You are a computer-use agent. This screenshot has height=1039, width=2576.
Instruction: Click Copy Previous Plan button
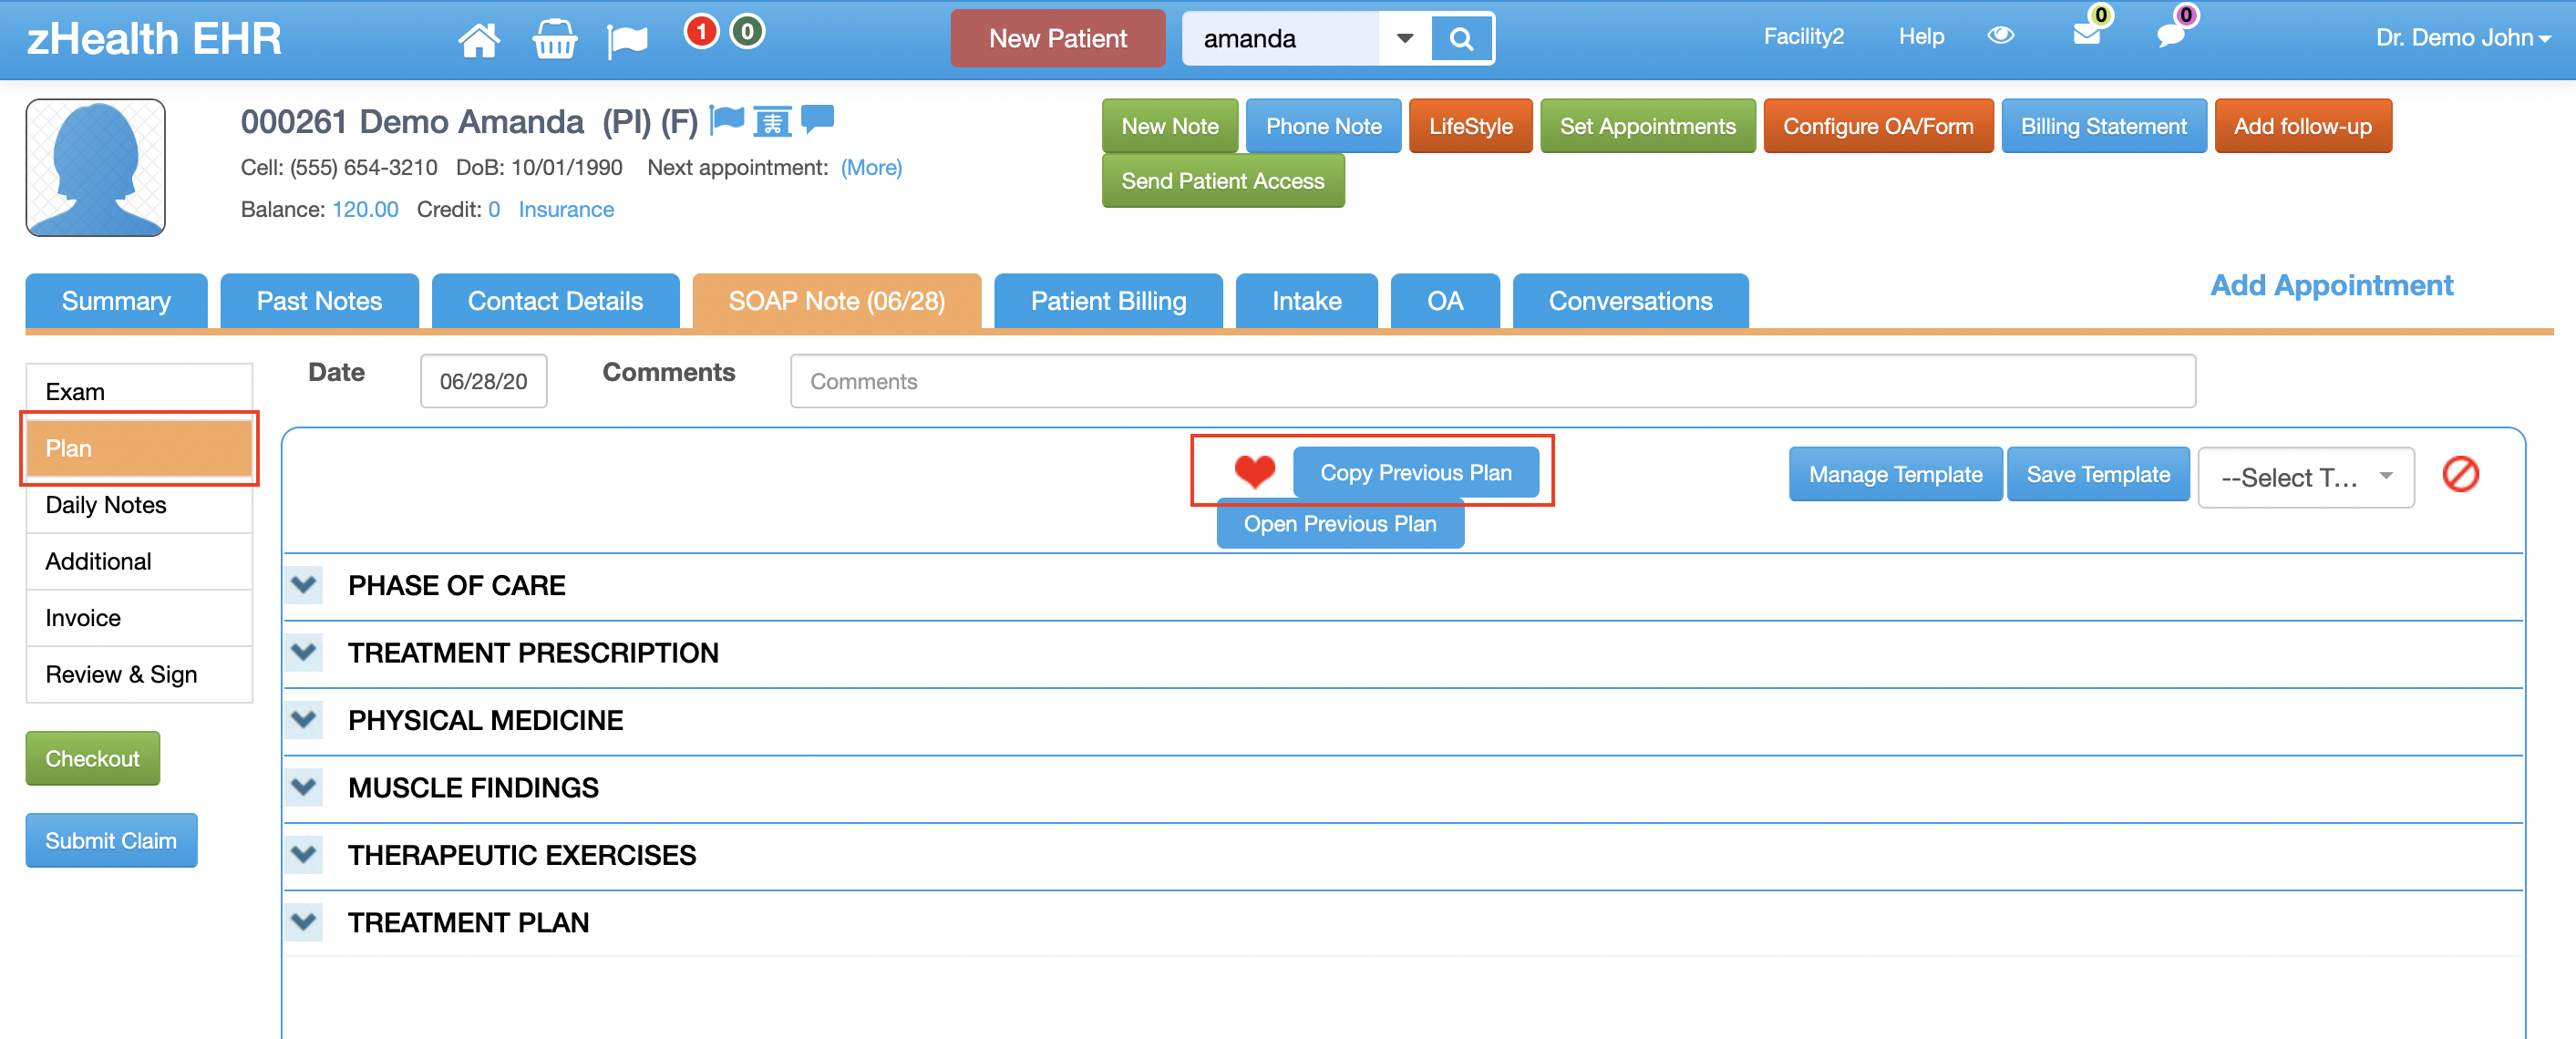(x=1415, y=472)
